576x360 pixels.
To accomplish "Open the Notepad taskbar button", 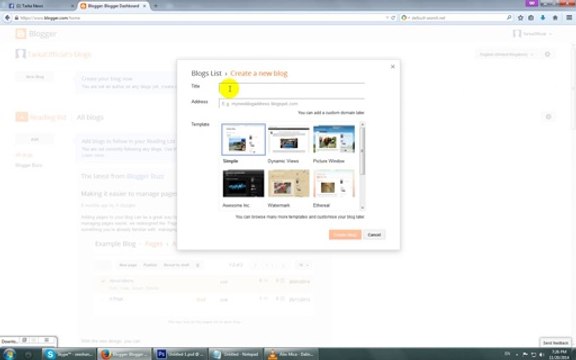I will 235,354.
